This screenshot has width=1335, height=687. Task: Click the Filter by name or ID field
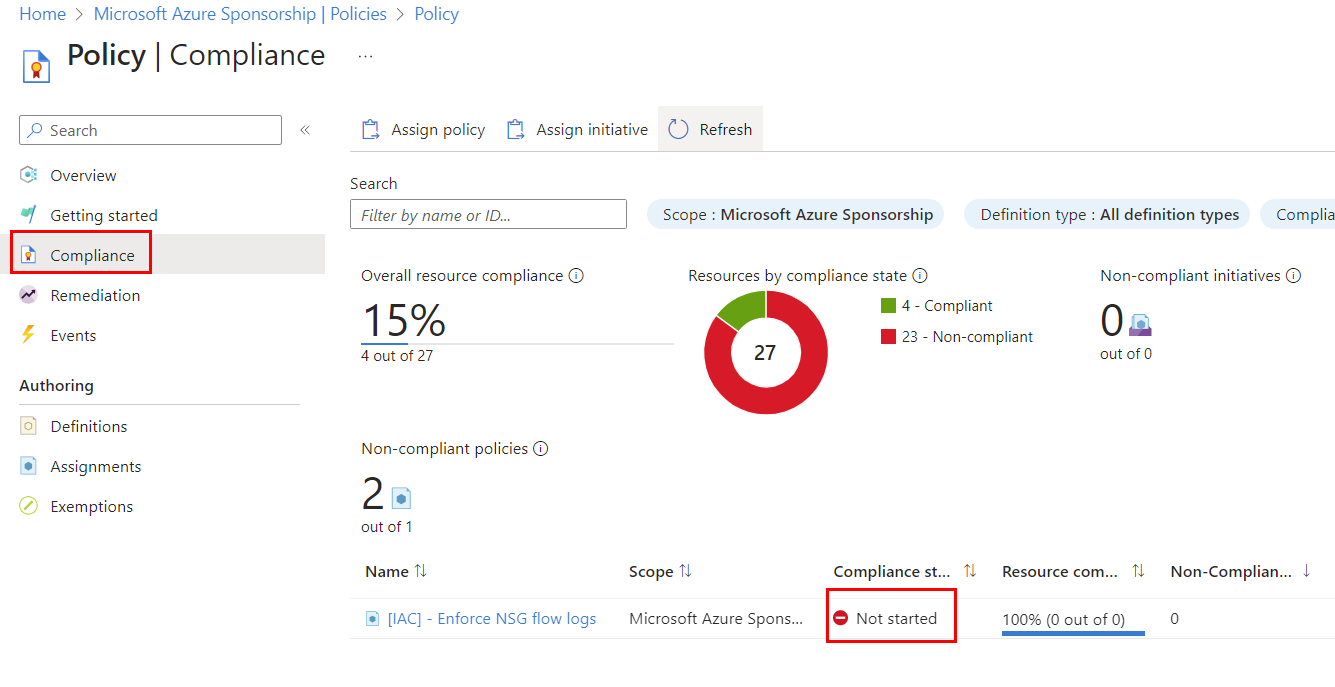[488, 214]
